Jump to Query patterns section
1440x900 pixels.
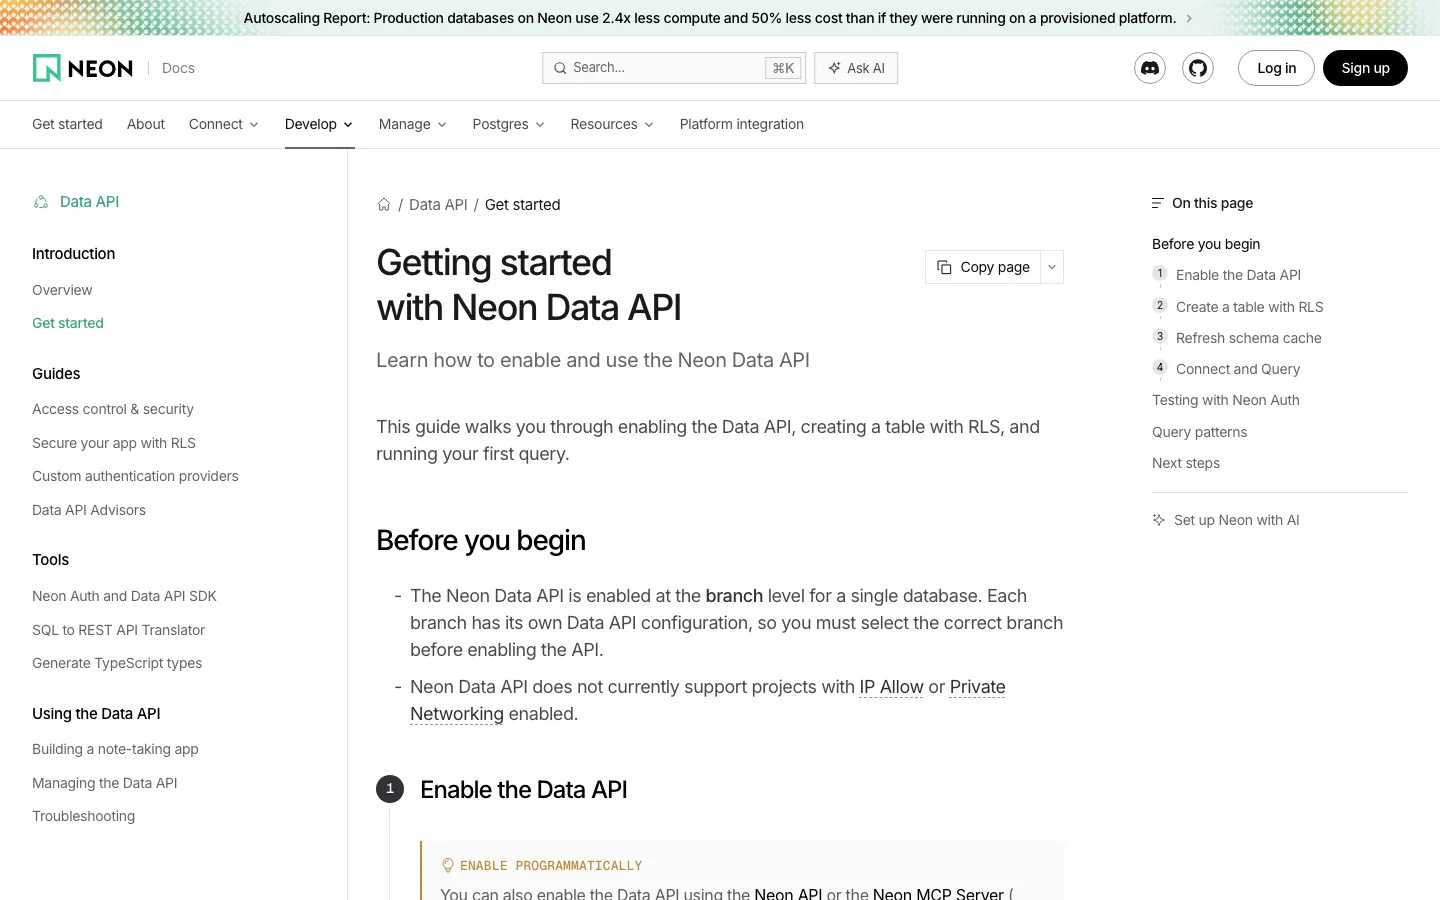[x=1199, y=432]
